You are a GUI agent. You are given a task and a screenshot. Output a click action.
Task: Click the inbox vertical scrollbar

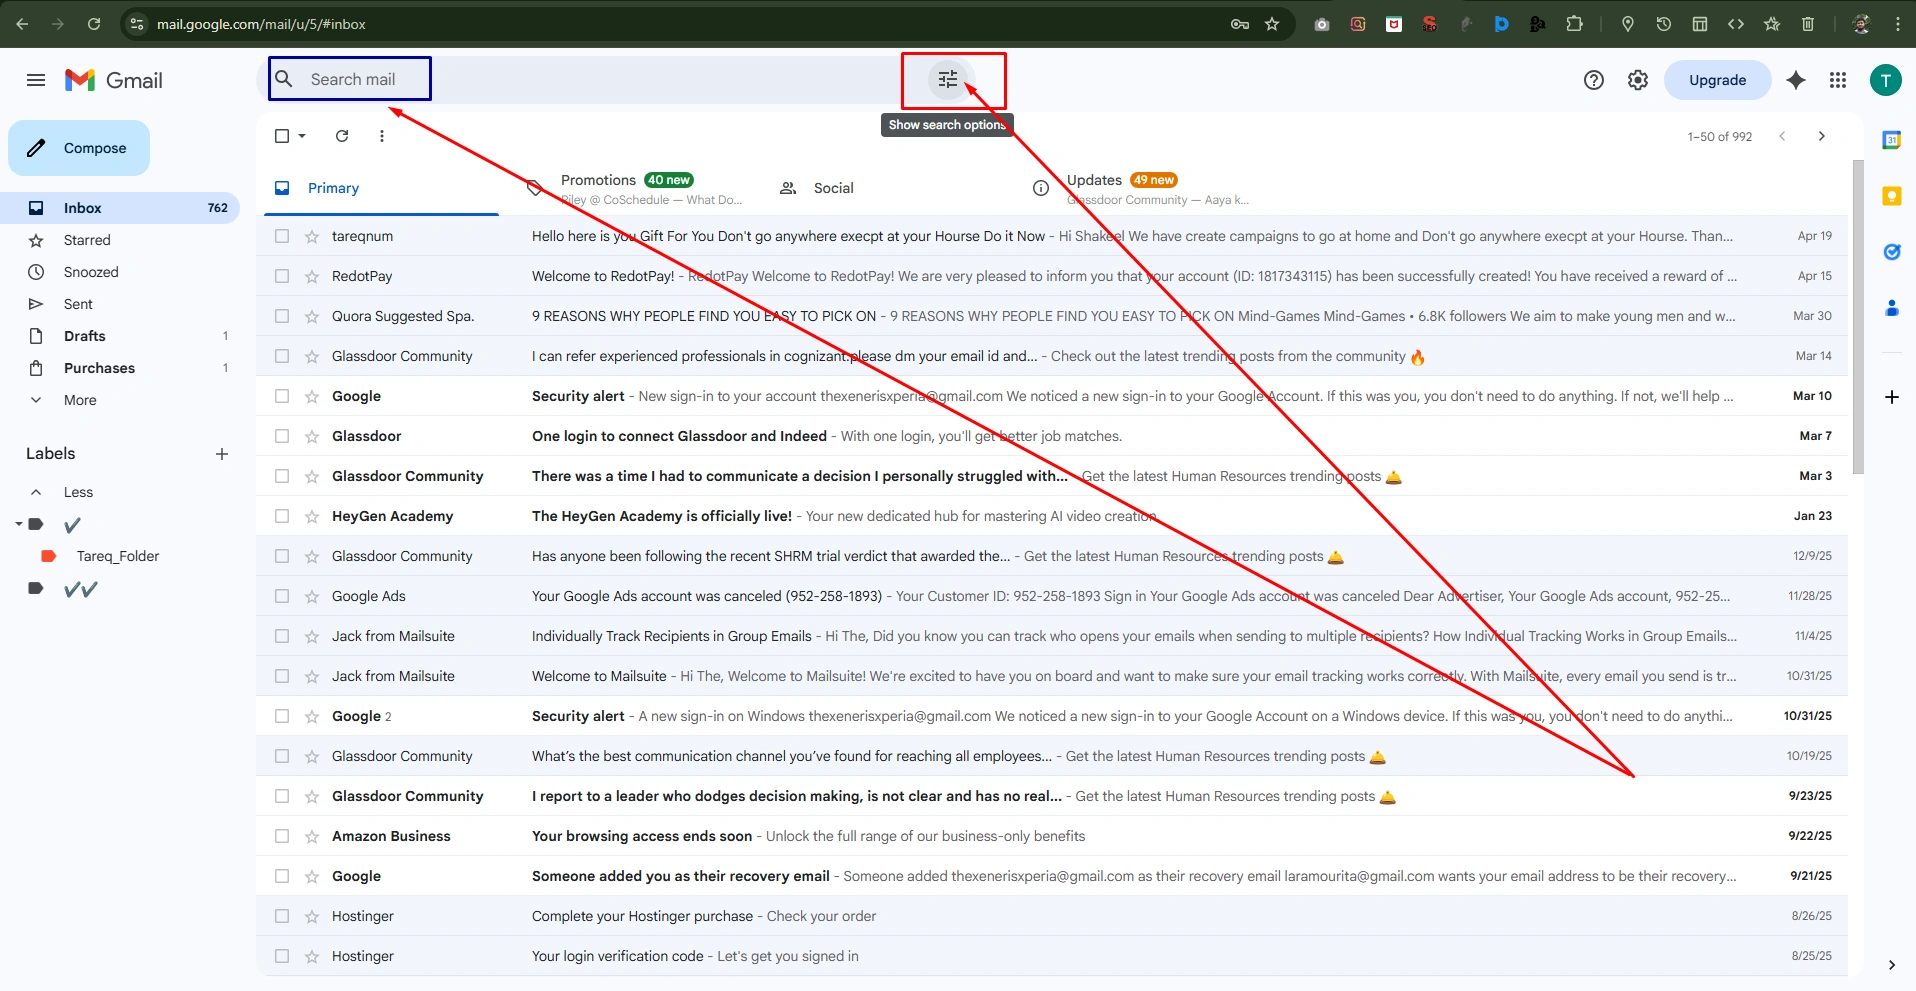tap(1858, 316)
